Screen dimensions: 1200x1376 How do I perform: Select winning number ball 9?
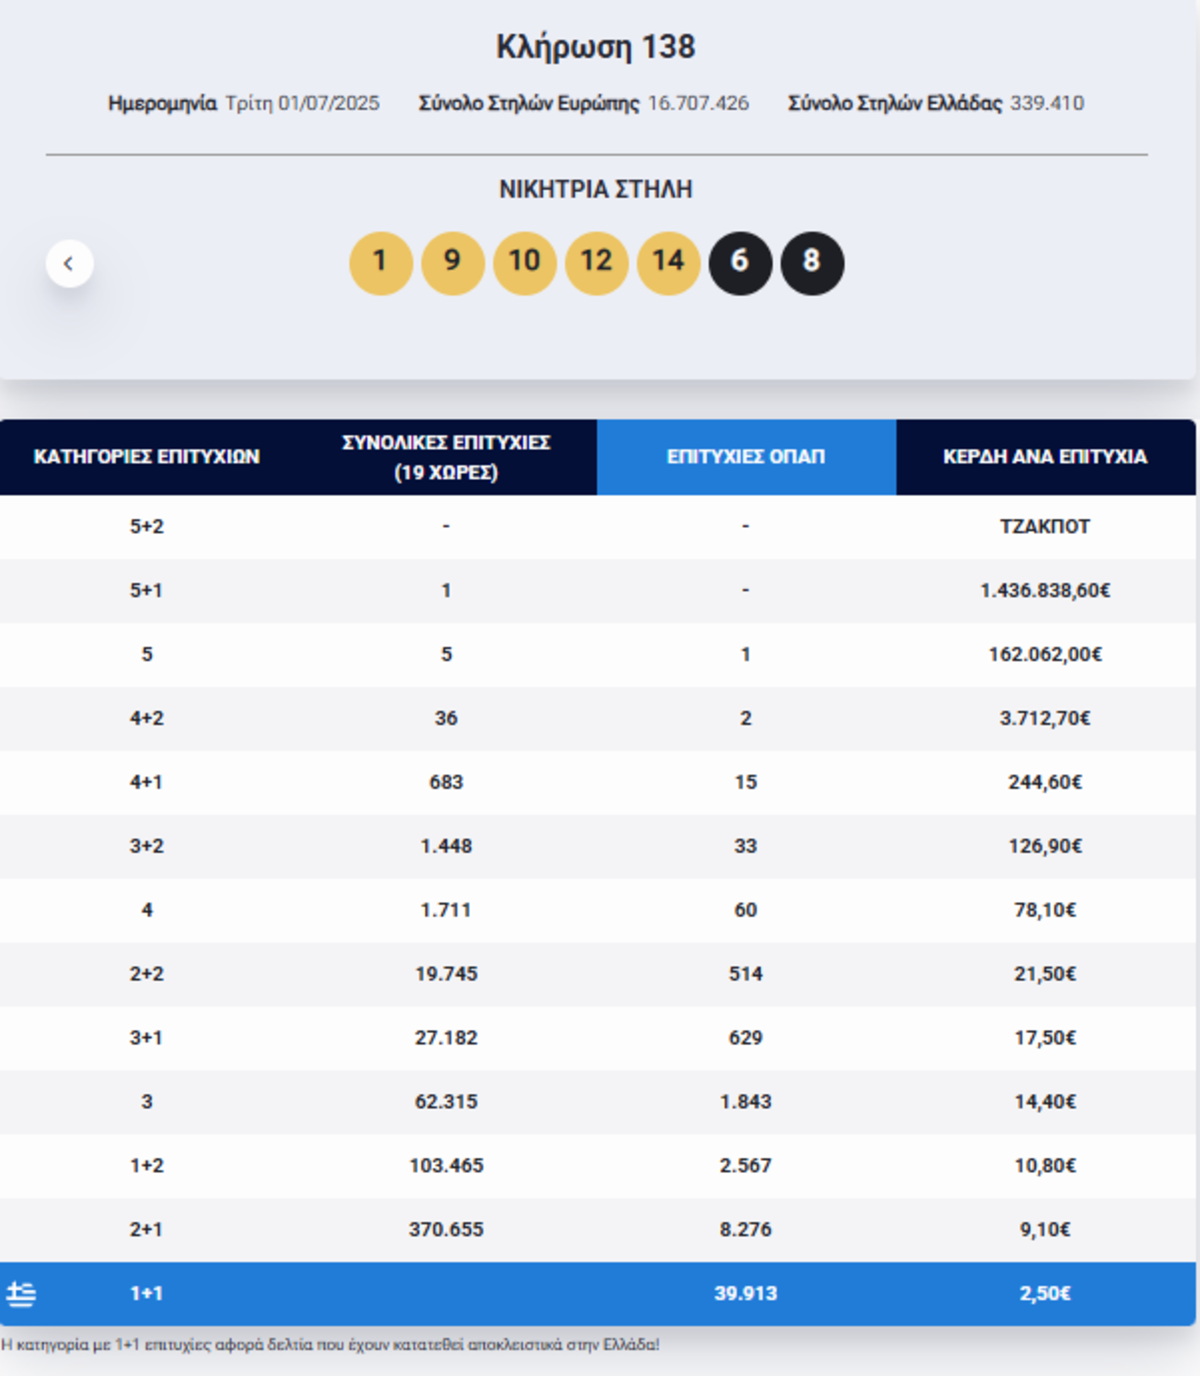point(452,263)
